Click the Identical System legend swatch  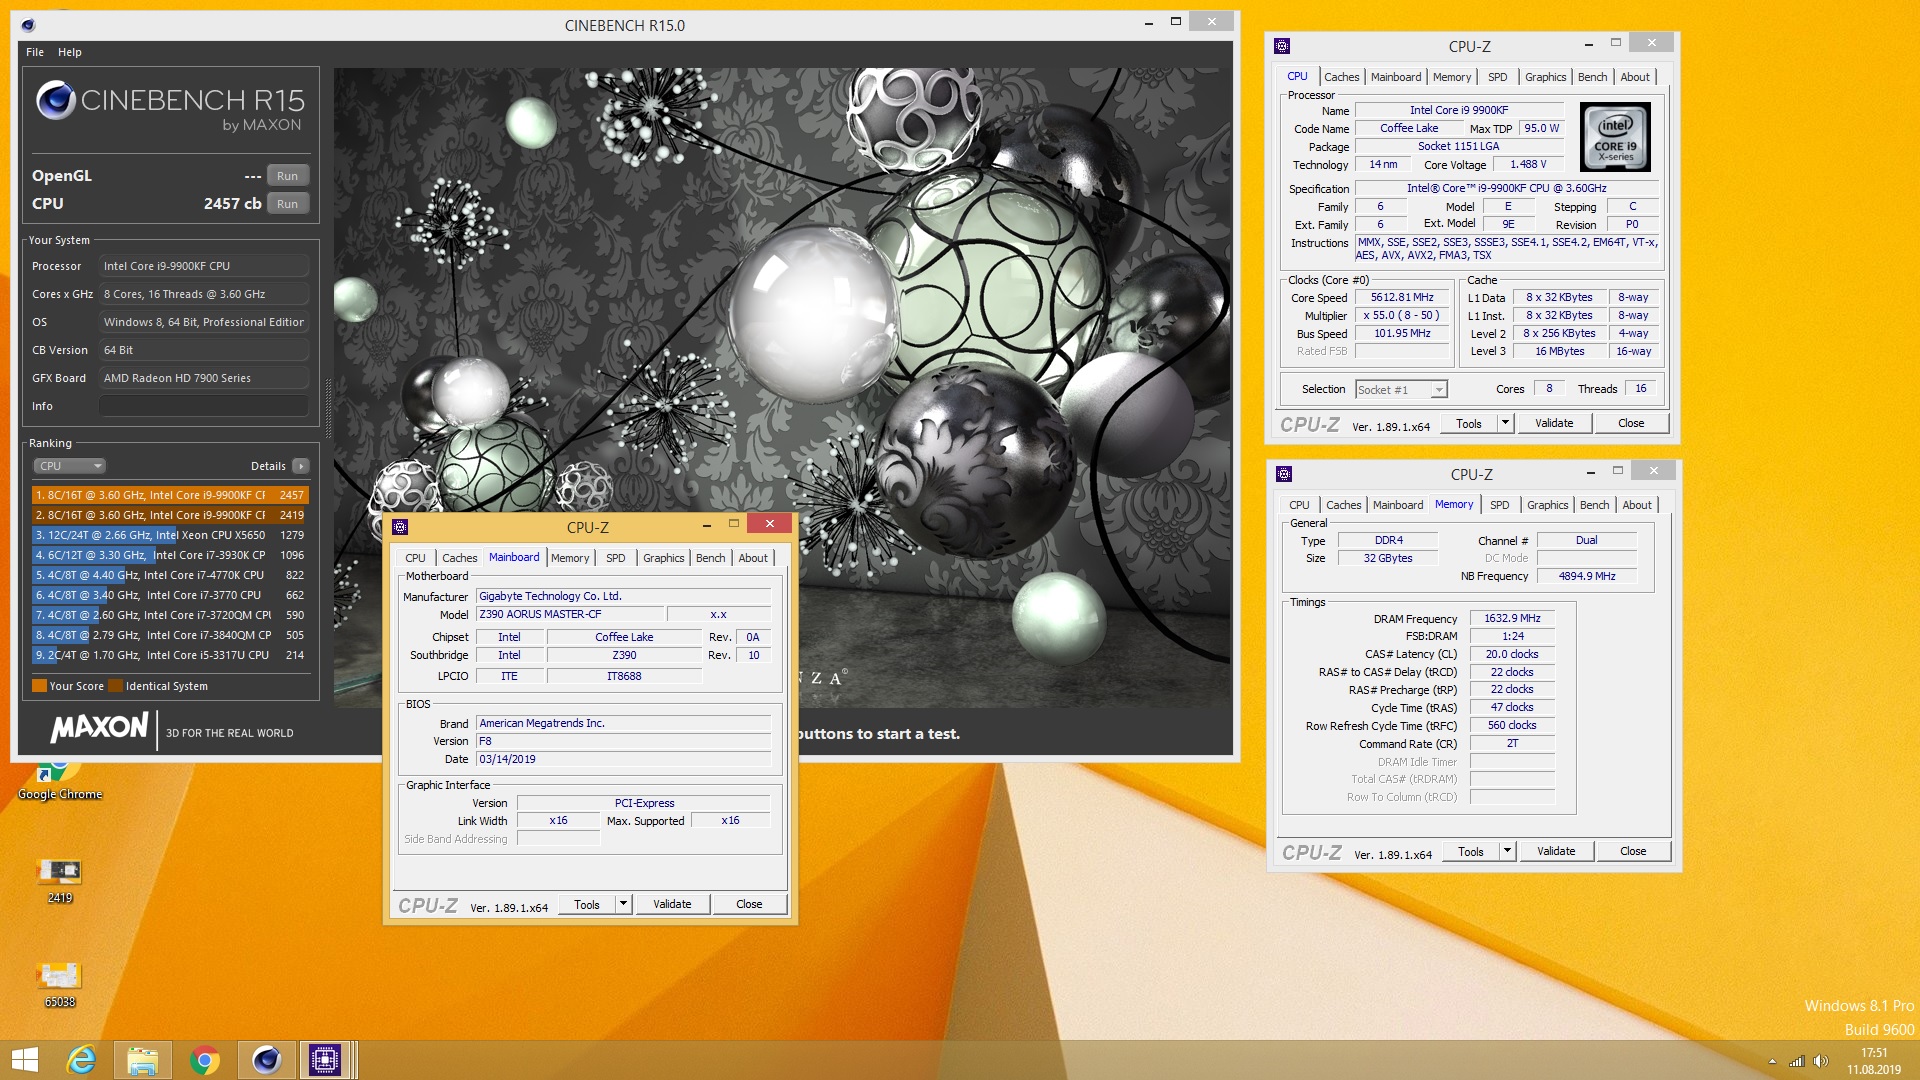point(115,686)
